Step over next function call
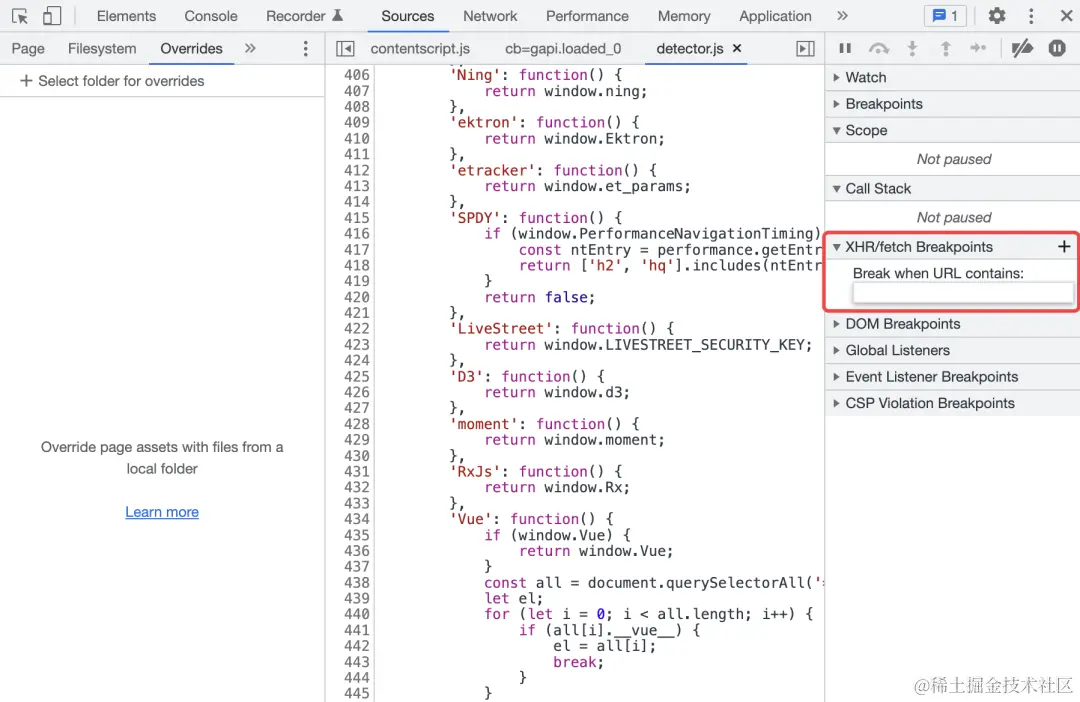1080x702 pixels. (879, 48)
